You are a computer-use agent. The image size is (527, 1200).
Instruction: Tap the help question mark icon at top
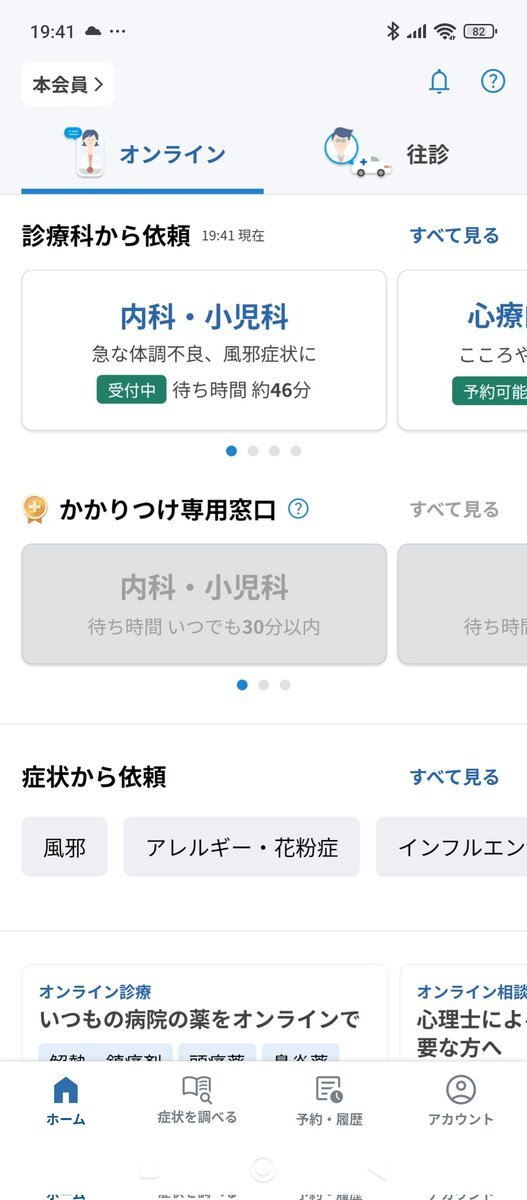(x=493, y=82)
